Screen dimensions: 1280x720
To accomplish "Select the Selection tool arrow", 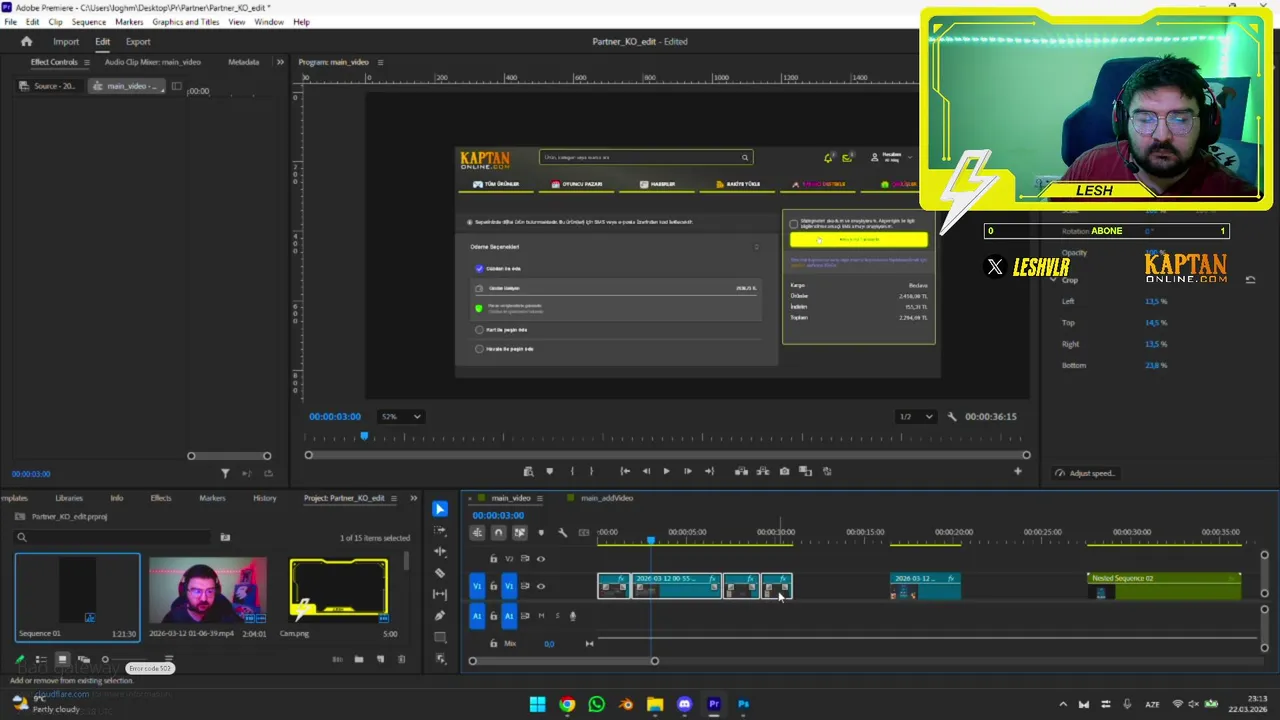I will [440, 509].
